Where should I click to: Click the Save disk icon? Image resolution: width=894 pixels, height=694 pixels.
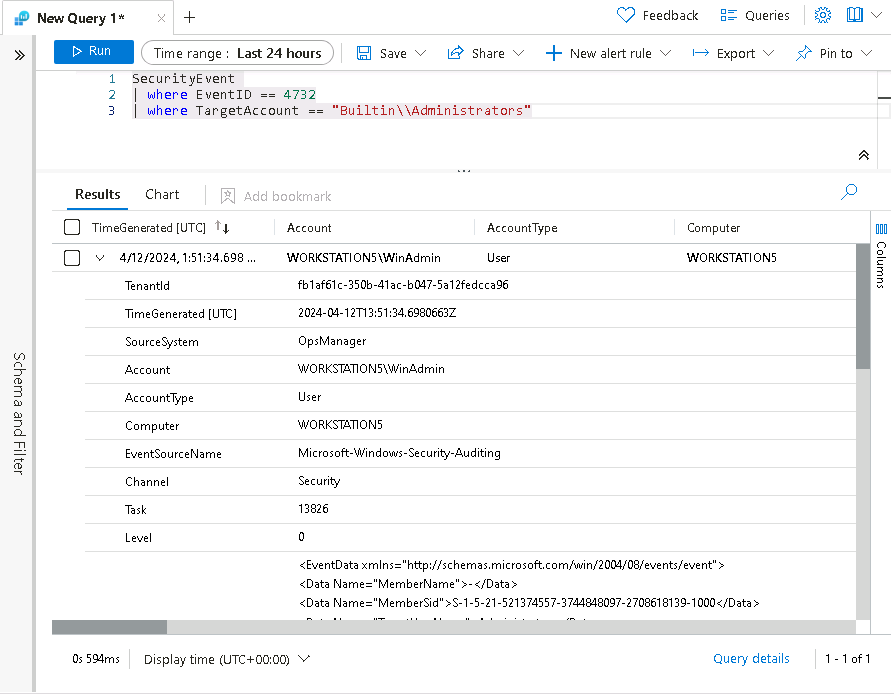pos(364,53)
